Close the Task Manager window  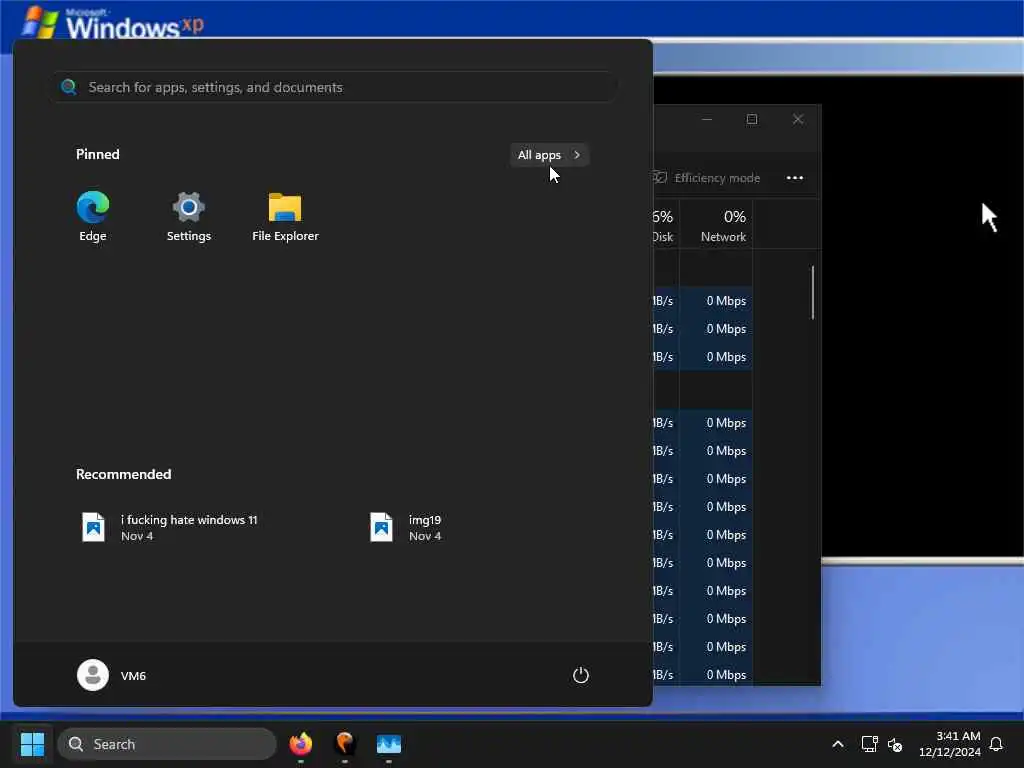coord(798,119)
